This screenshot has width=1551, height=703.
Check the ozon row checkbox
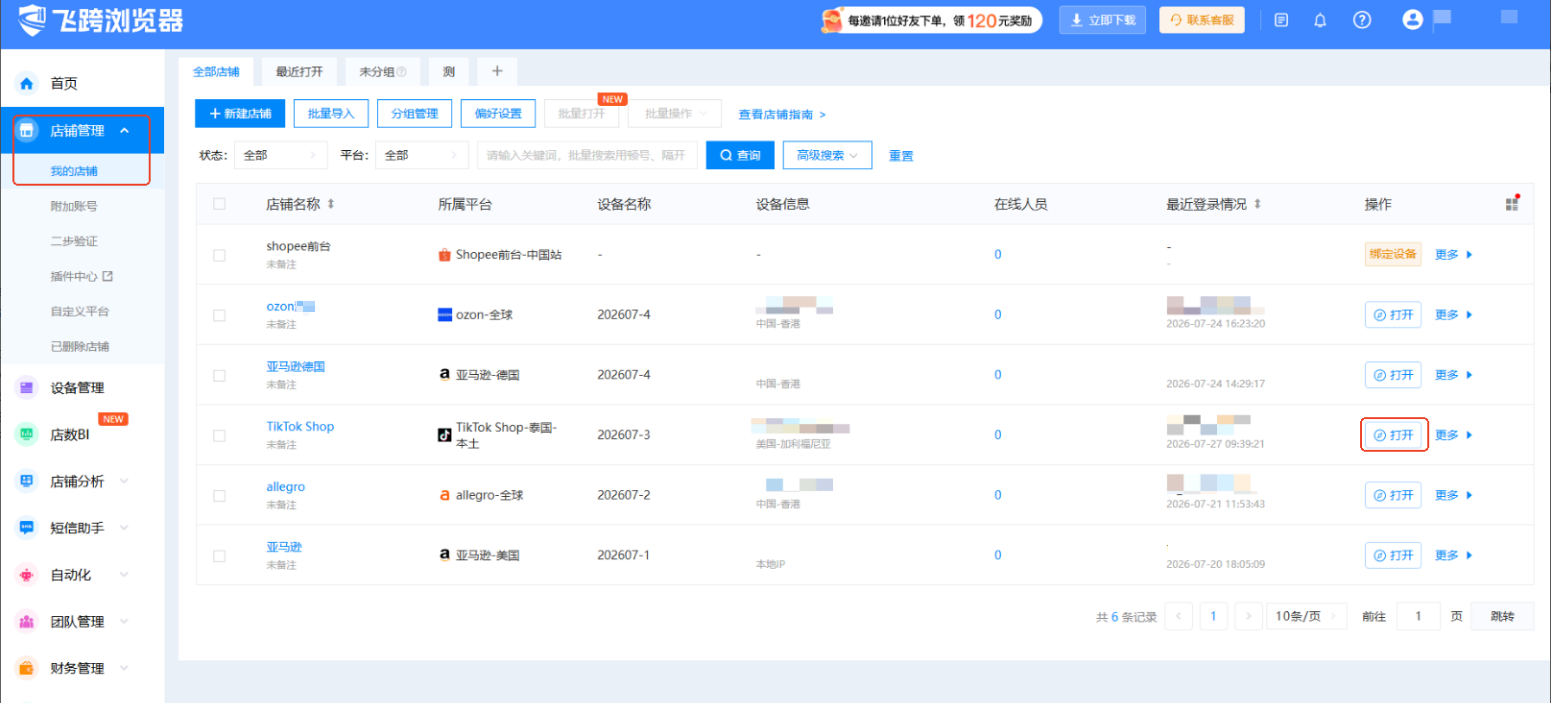point(219,315)
